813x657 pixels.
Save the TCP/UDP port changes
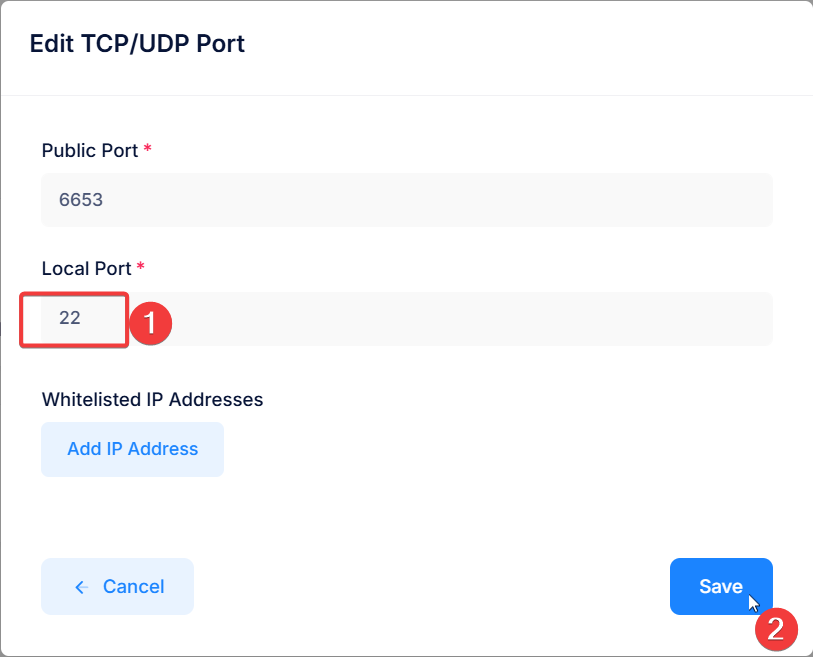pyautogui.click(x=721, y=586)
